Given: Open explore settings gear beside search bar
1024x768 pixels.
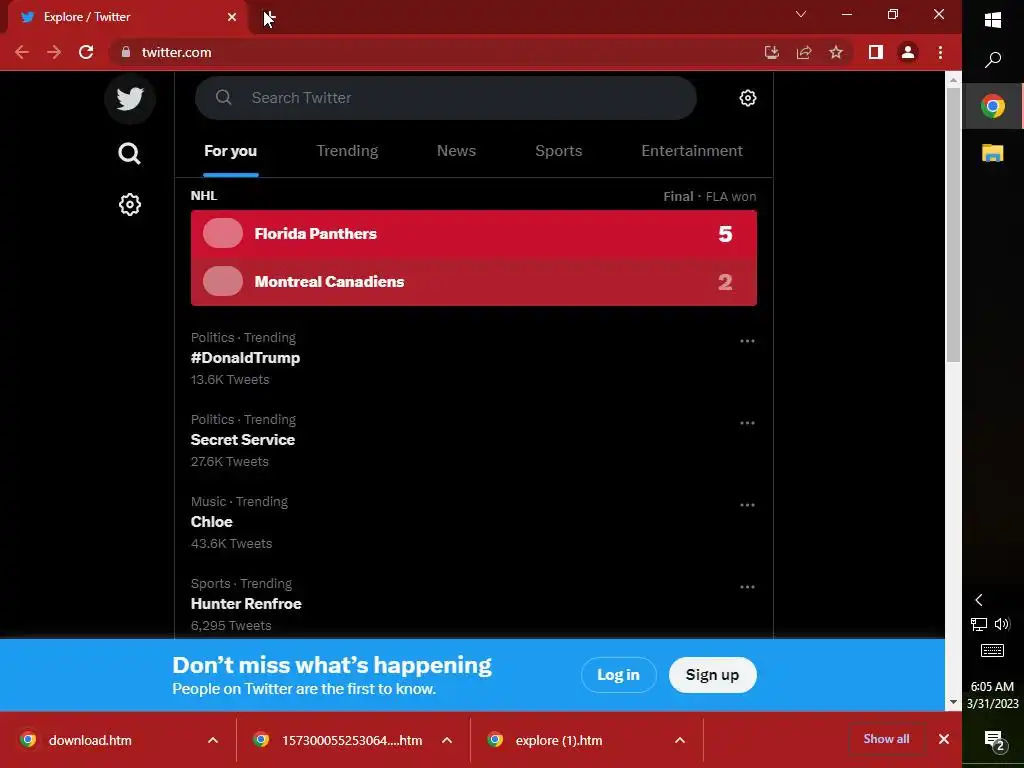Looking at the screenshot, I should (x=748, y=98).
